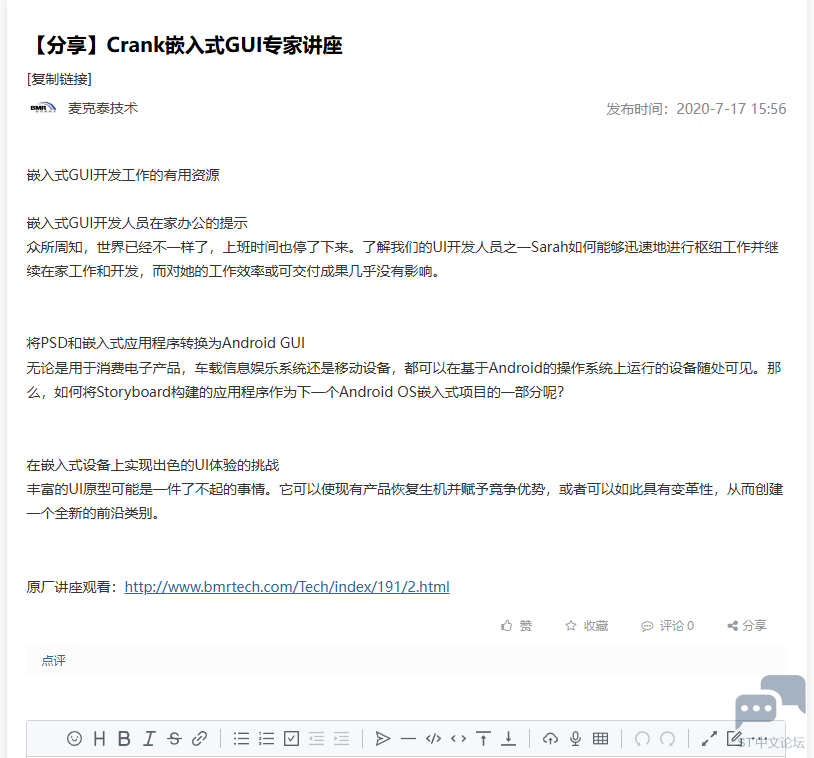
Task: Click the up-arrow-to-bar toolbar icon
Action: point(483,738)
